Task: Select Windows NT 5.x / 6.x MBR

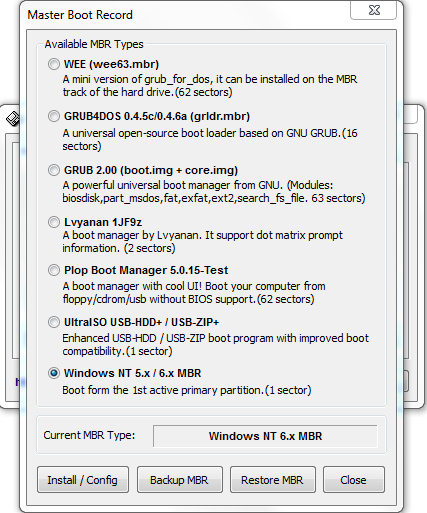Action: tap(54, 373)
